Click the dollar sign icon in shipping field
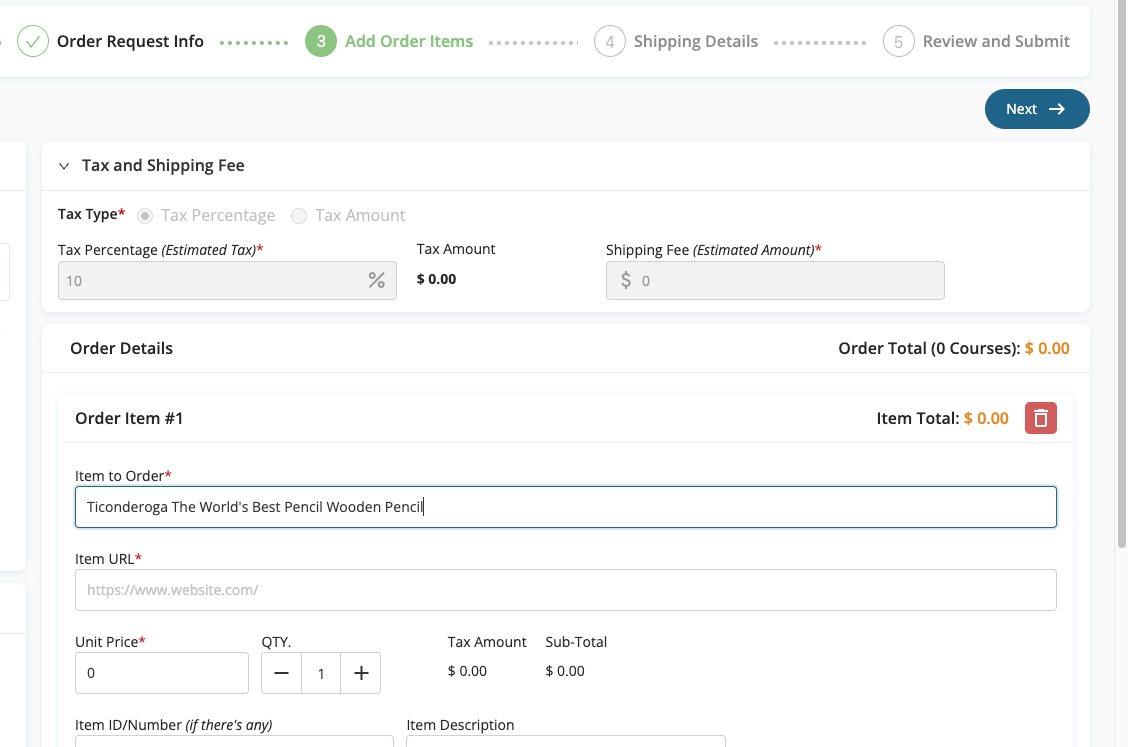1128x747 pixels. click(x=626, y=280)
